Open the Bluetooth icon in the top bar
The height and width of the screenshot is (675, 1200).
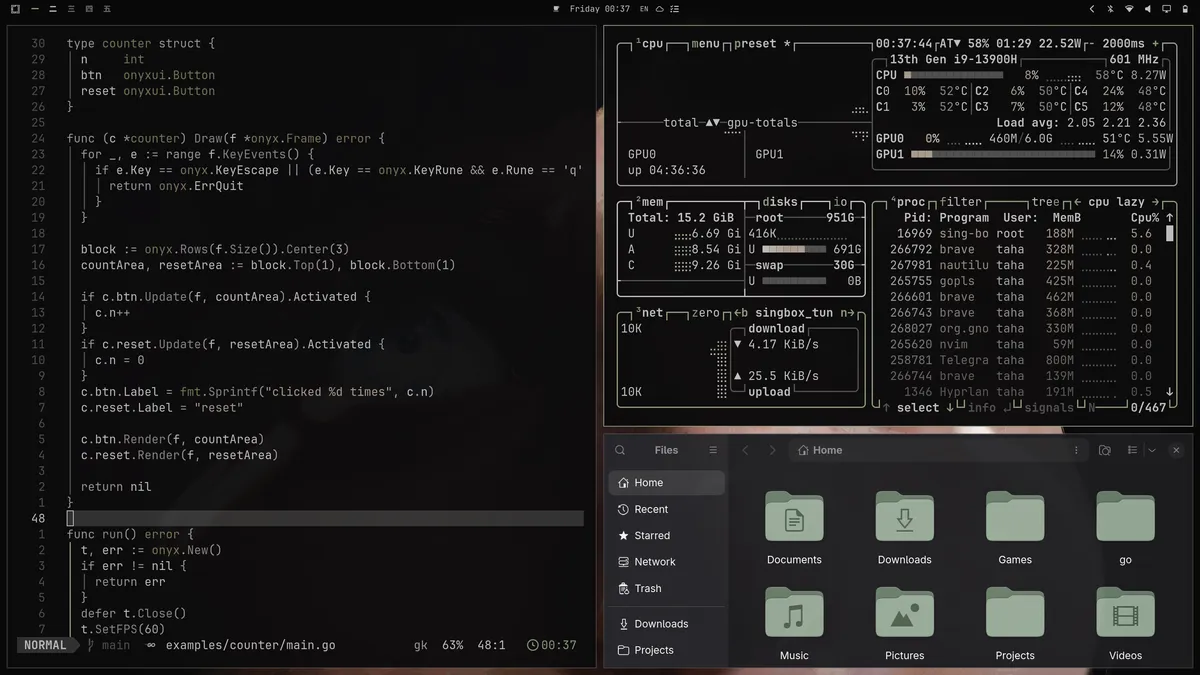(1110, 9)
